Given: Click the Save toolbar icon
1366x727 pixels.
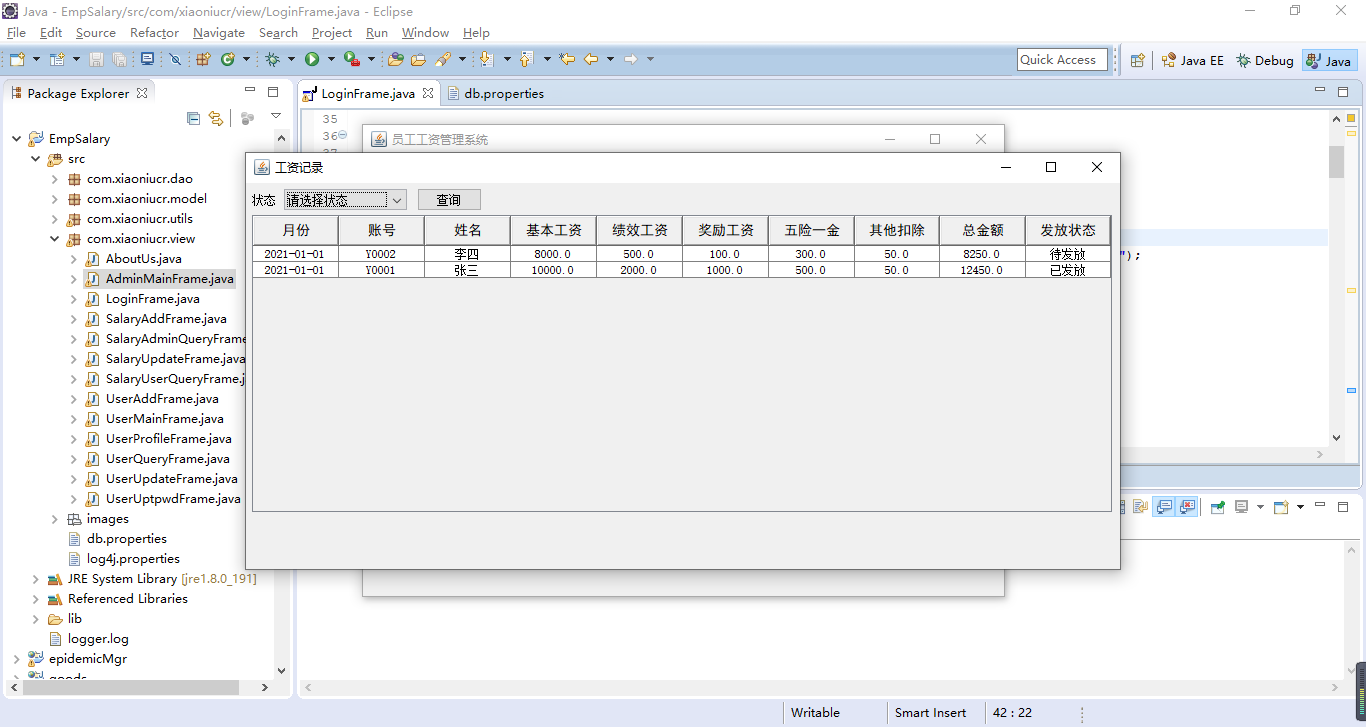Looking at the screenshot, I should 96,59.
